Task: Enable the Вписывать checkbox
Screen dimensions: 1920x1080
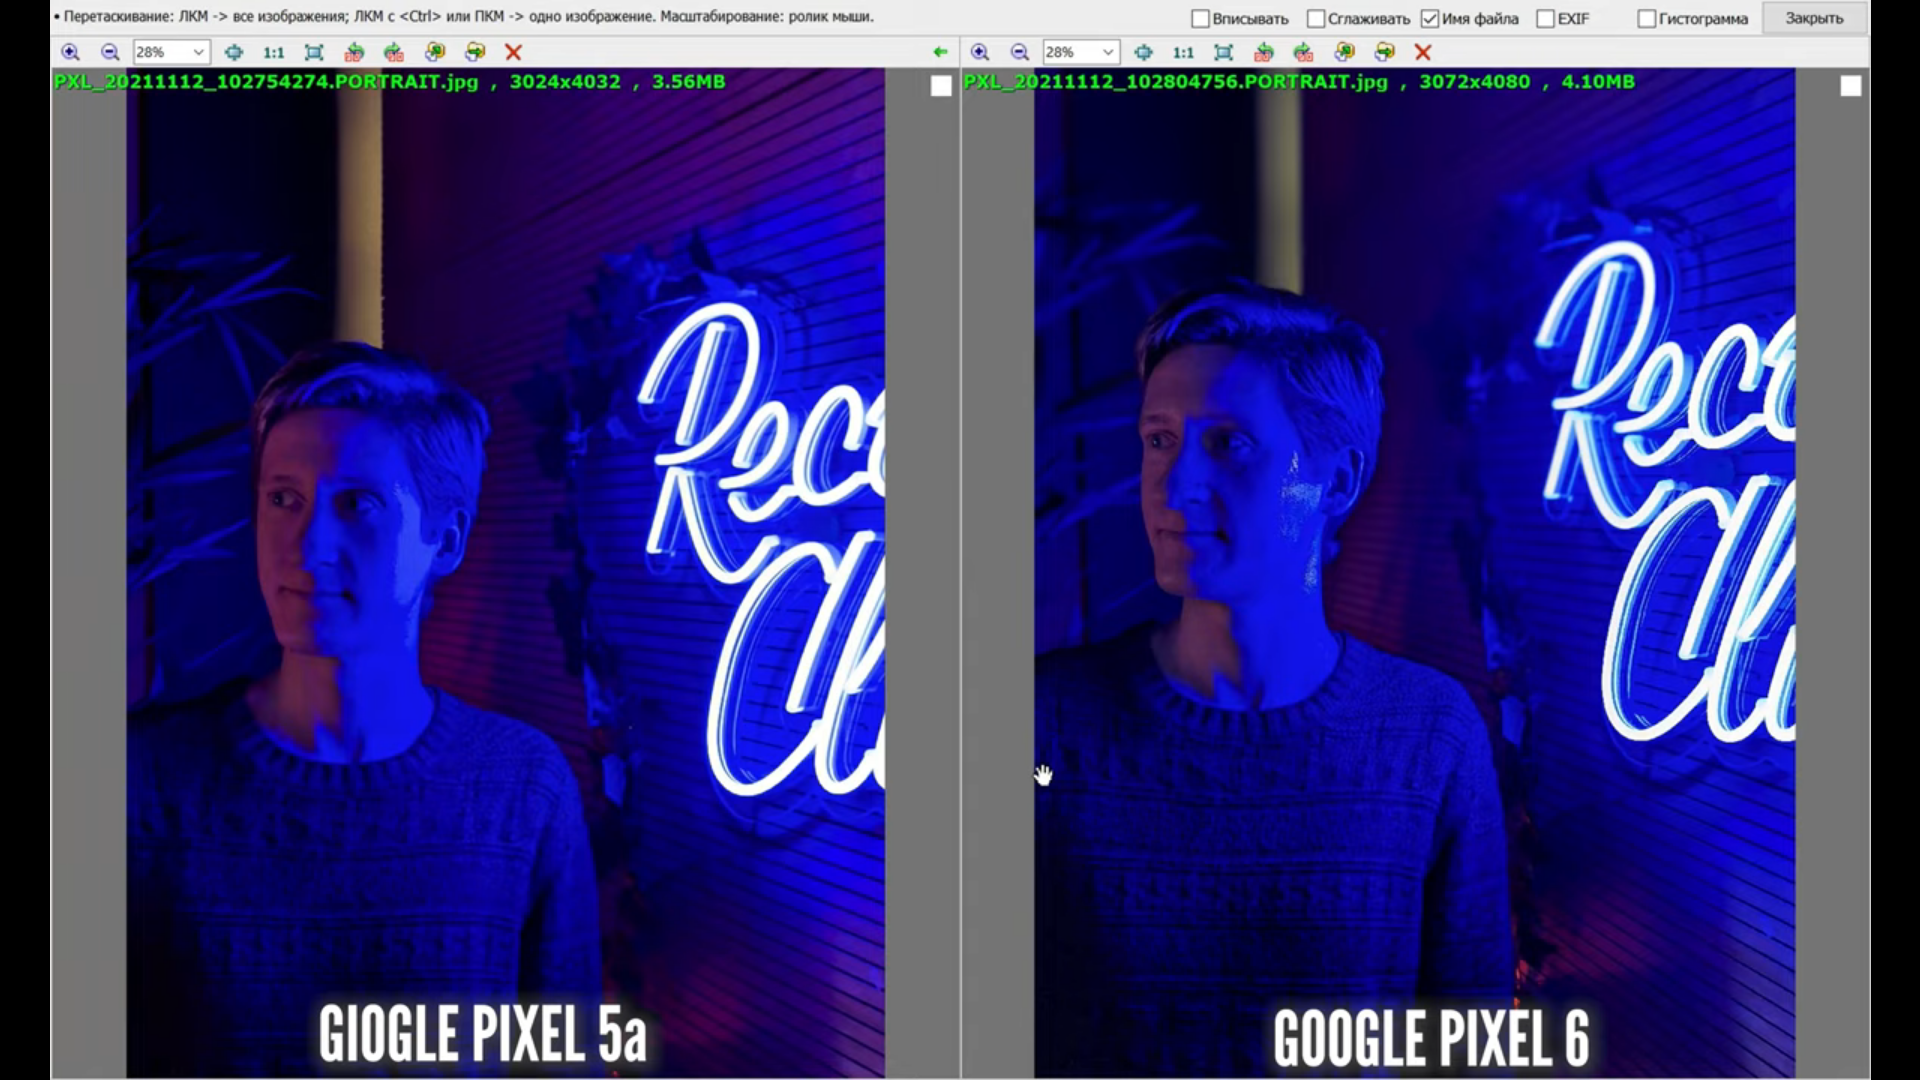Action: [x=1201, y=19]
